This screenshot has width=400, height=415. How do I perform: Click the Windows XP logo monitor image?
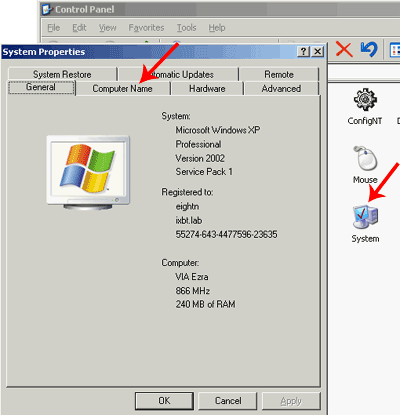coord(88,173)
